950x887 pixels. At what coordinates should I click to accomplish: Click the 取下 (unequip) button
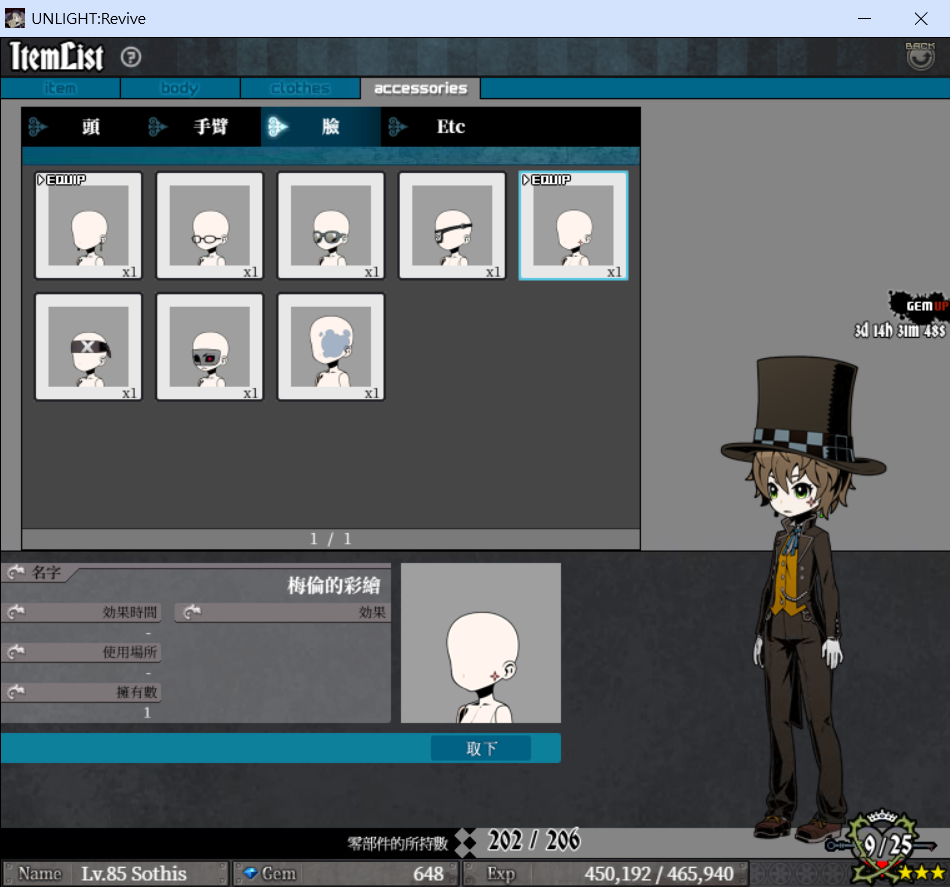coord(481,748)
